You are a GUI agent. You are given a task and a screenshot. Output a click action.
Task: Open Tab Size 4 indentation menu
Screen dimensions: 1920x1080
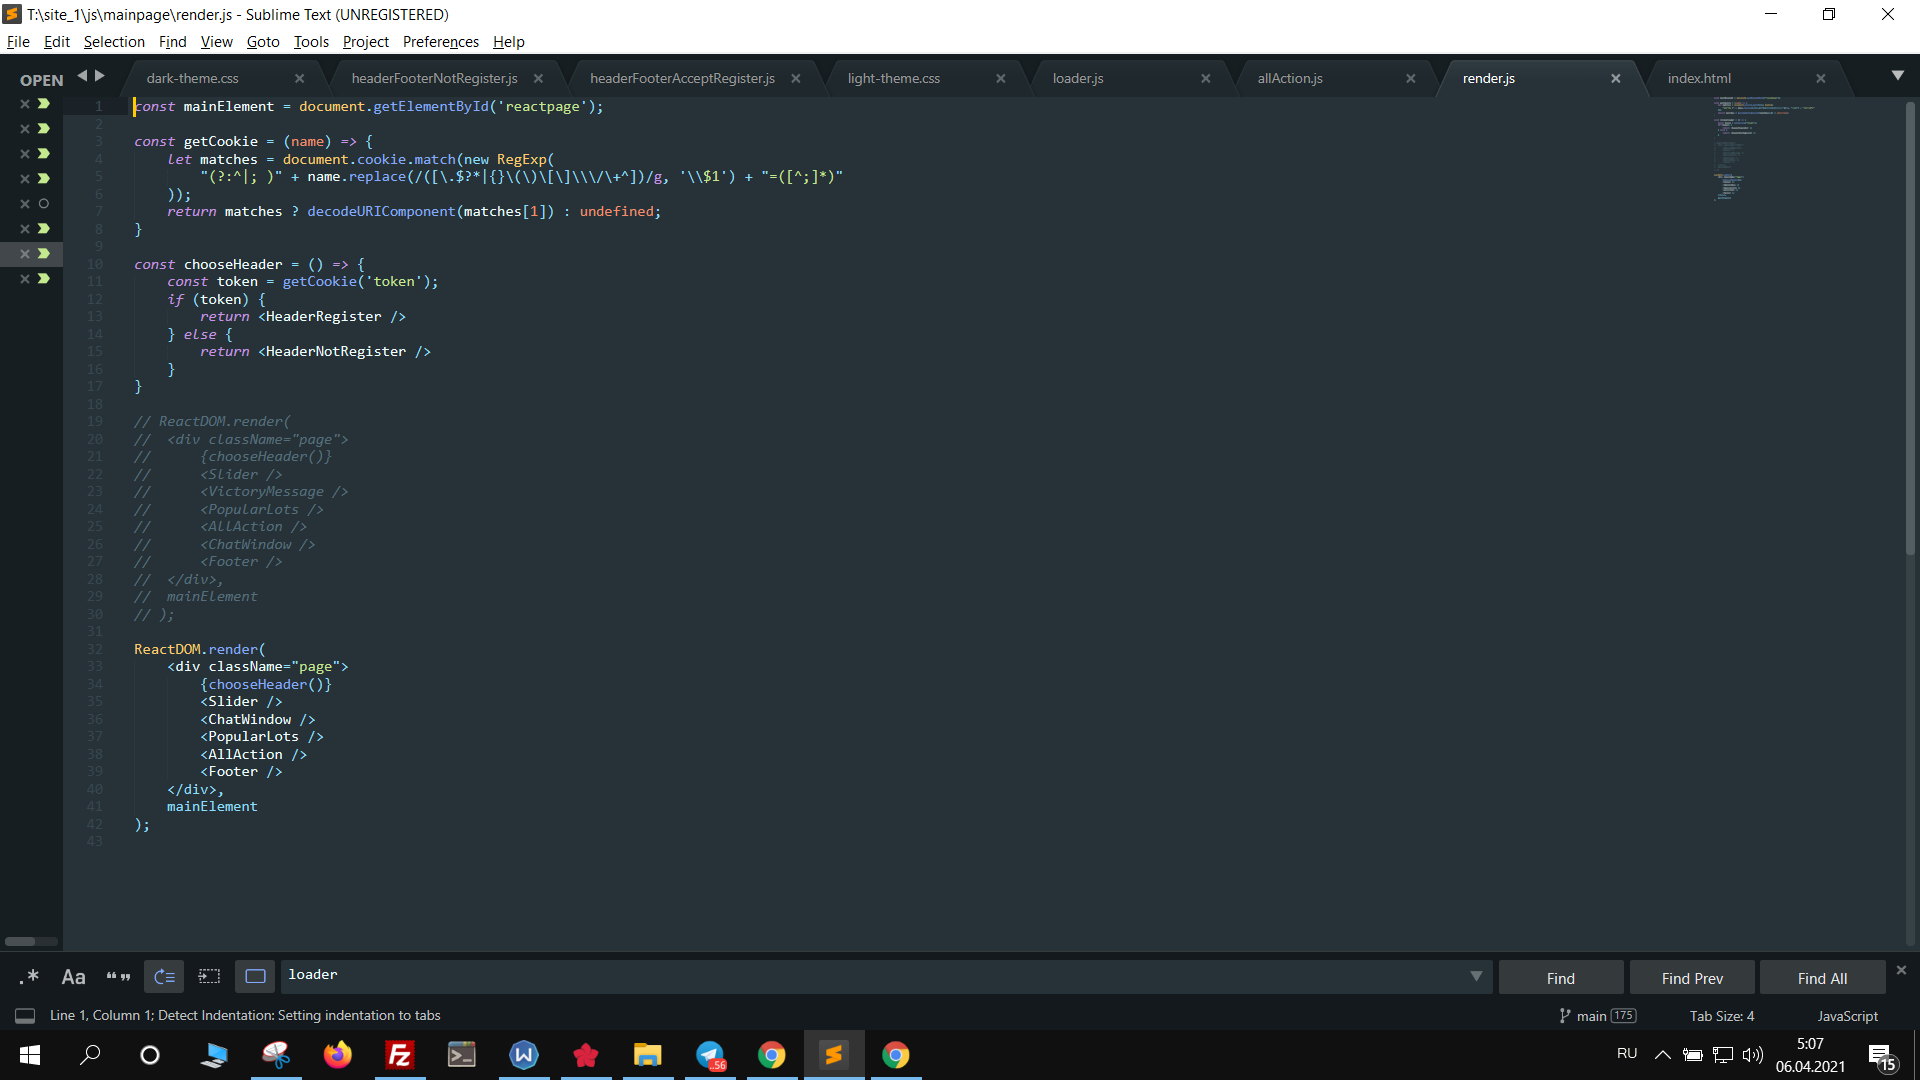[x=1721, y=1016]
